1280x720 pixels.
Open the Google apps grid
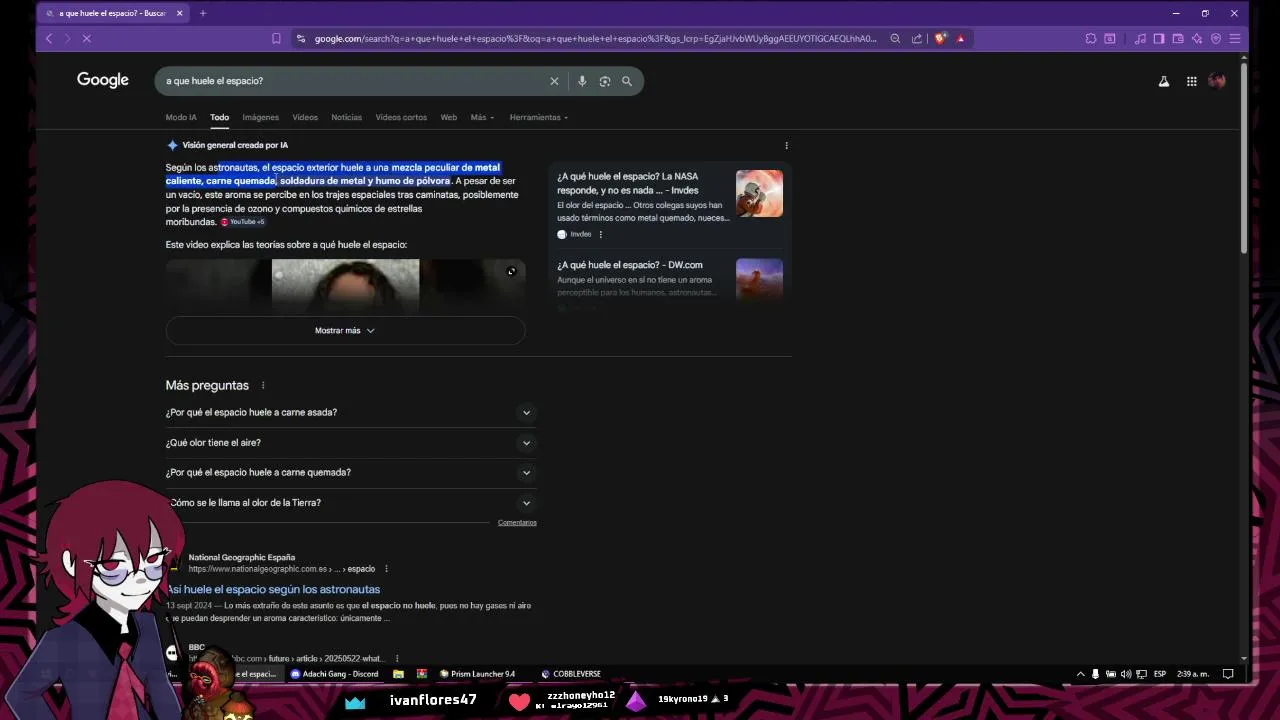pos(1192,81)
